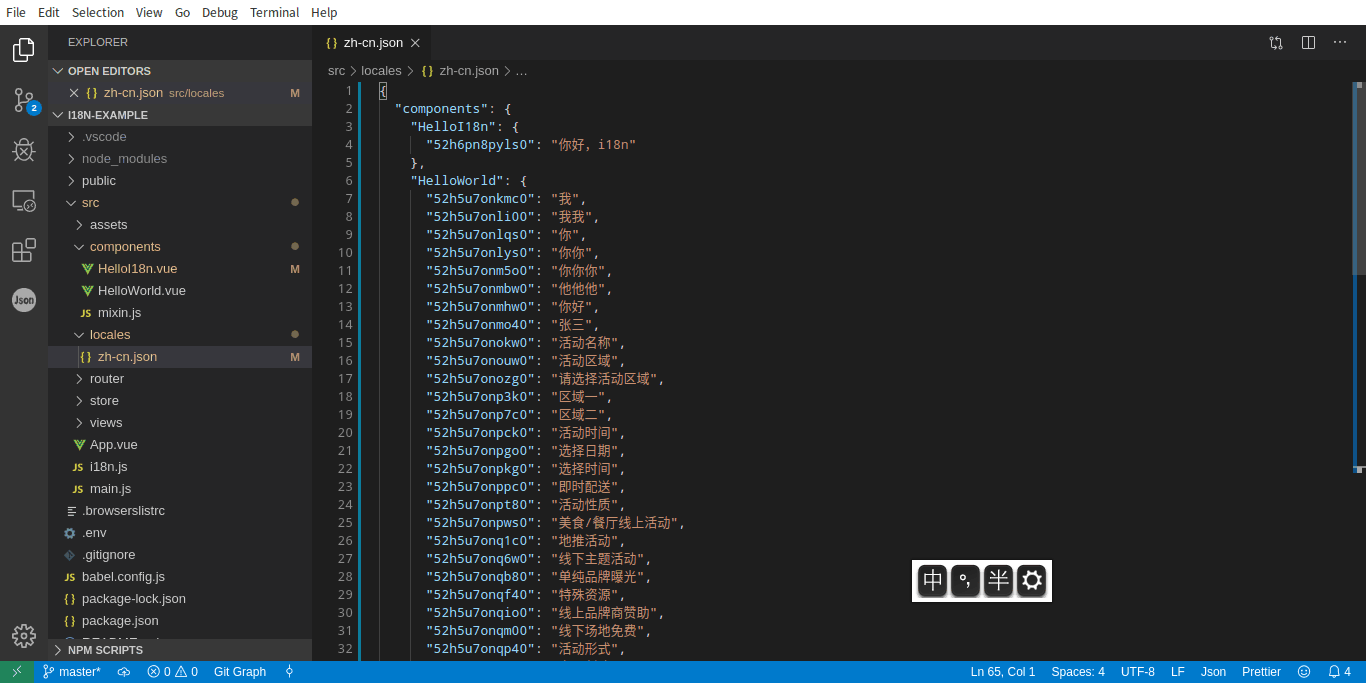Open the Json extension activity icon

24,299
